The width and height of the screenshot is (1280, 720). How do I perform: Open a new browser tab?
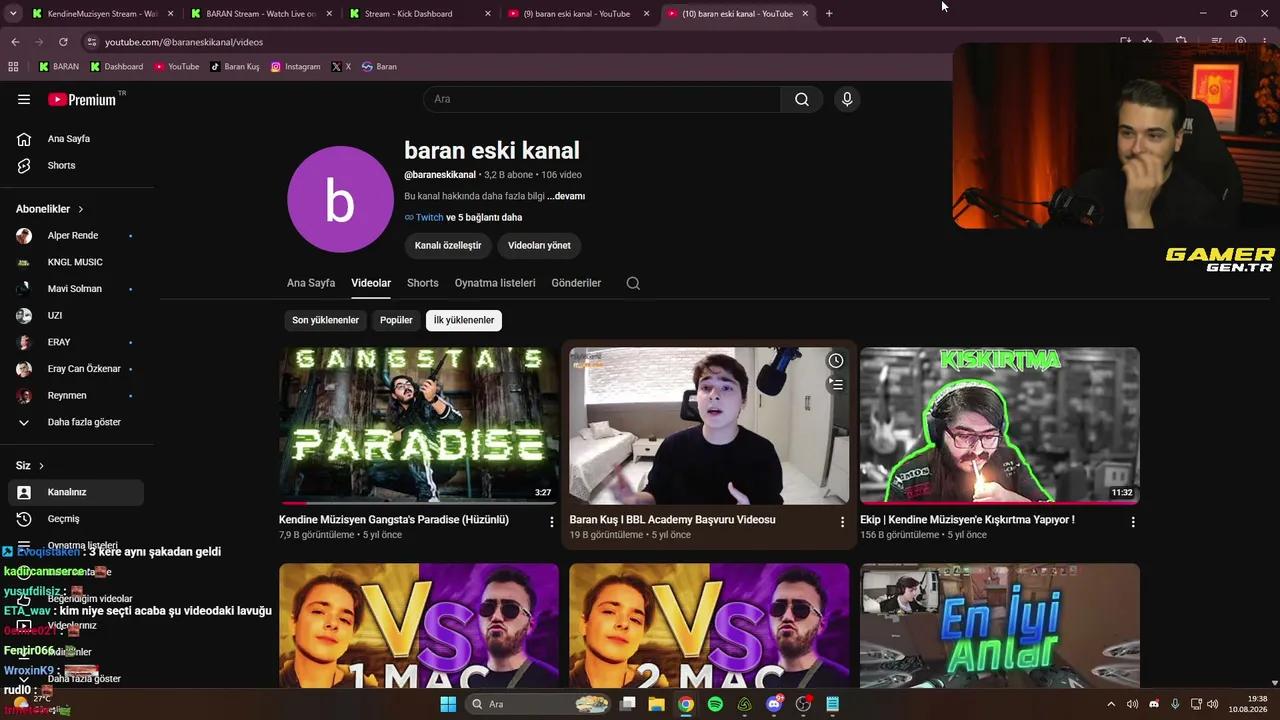(x=829, y=13)
